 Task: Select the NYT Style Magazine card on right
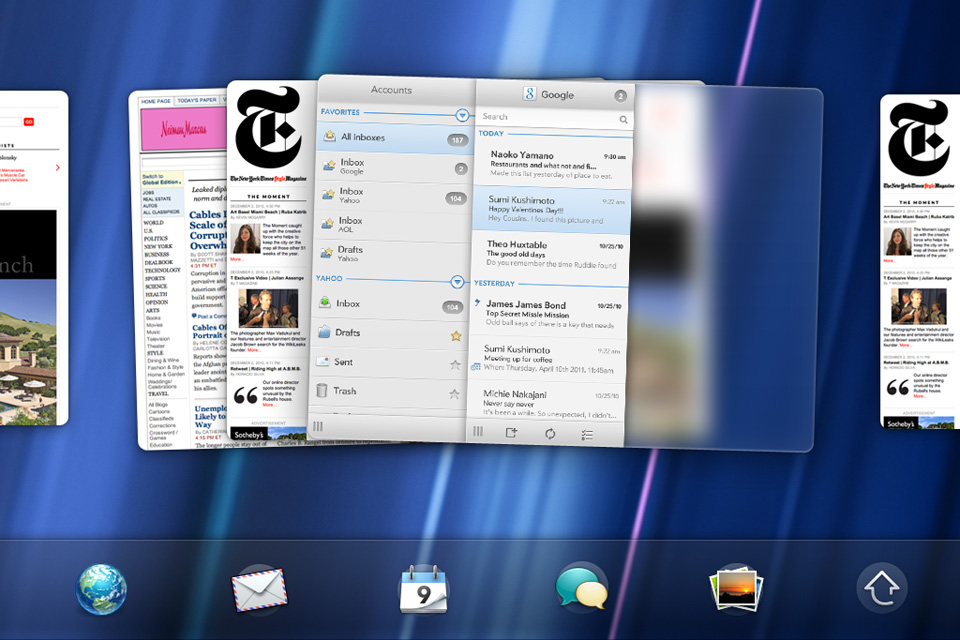(x=919, y=260)
